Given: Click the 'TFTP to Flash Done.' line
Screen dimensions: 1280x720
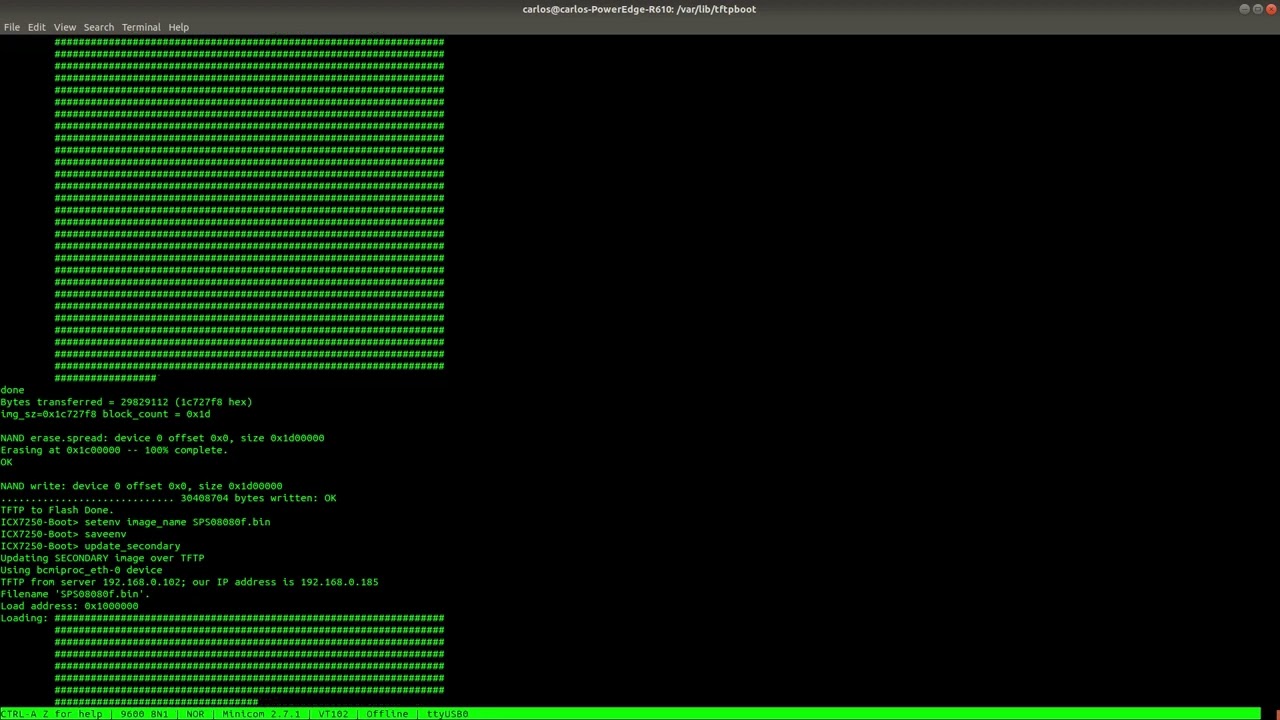Looking at the screenshot, I should pyautogui.click(x=57, y=510).
